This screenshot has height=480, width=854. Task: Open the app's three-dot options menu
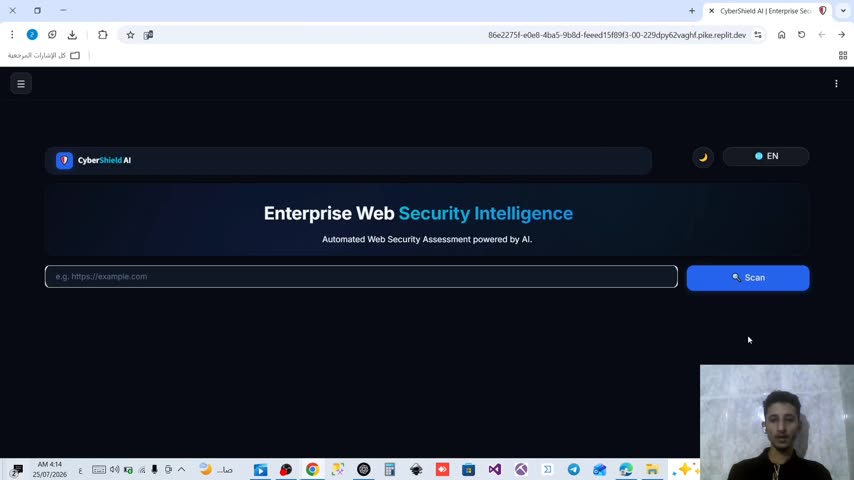pos(836,84)
